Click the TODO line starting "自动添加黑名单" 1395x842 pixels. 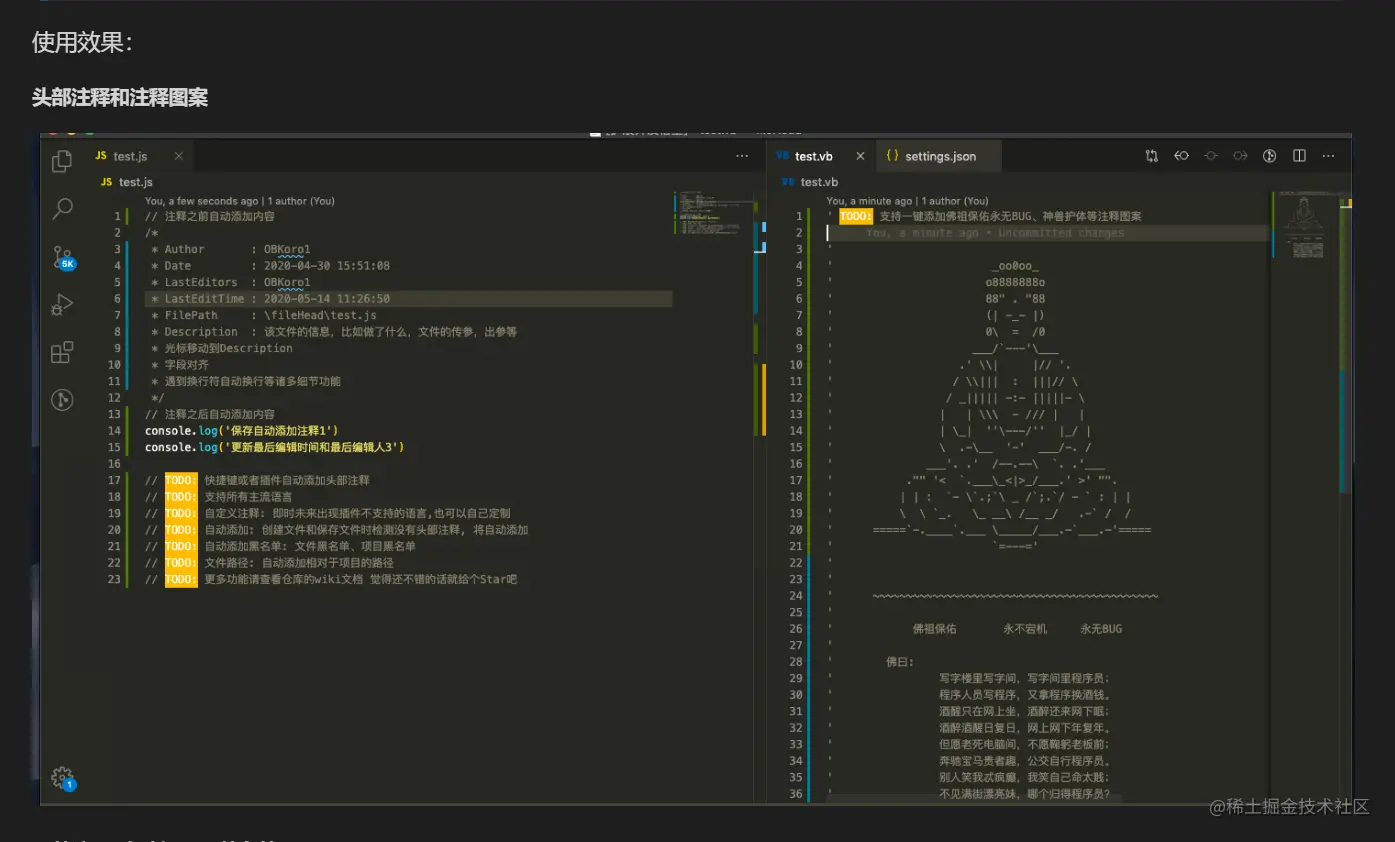[x=281, y=546]
